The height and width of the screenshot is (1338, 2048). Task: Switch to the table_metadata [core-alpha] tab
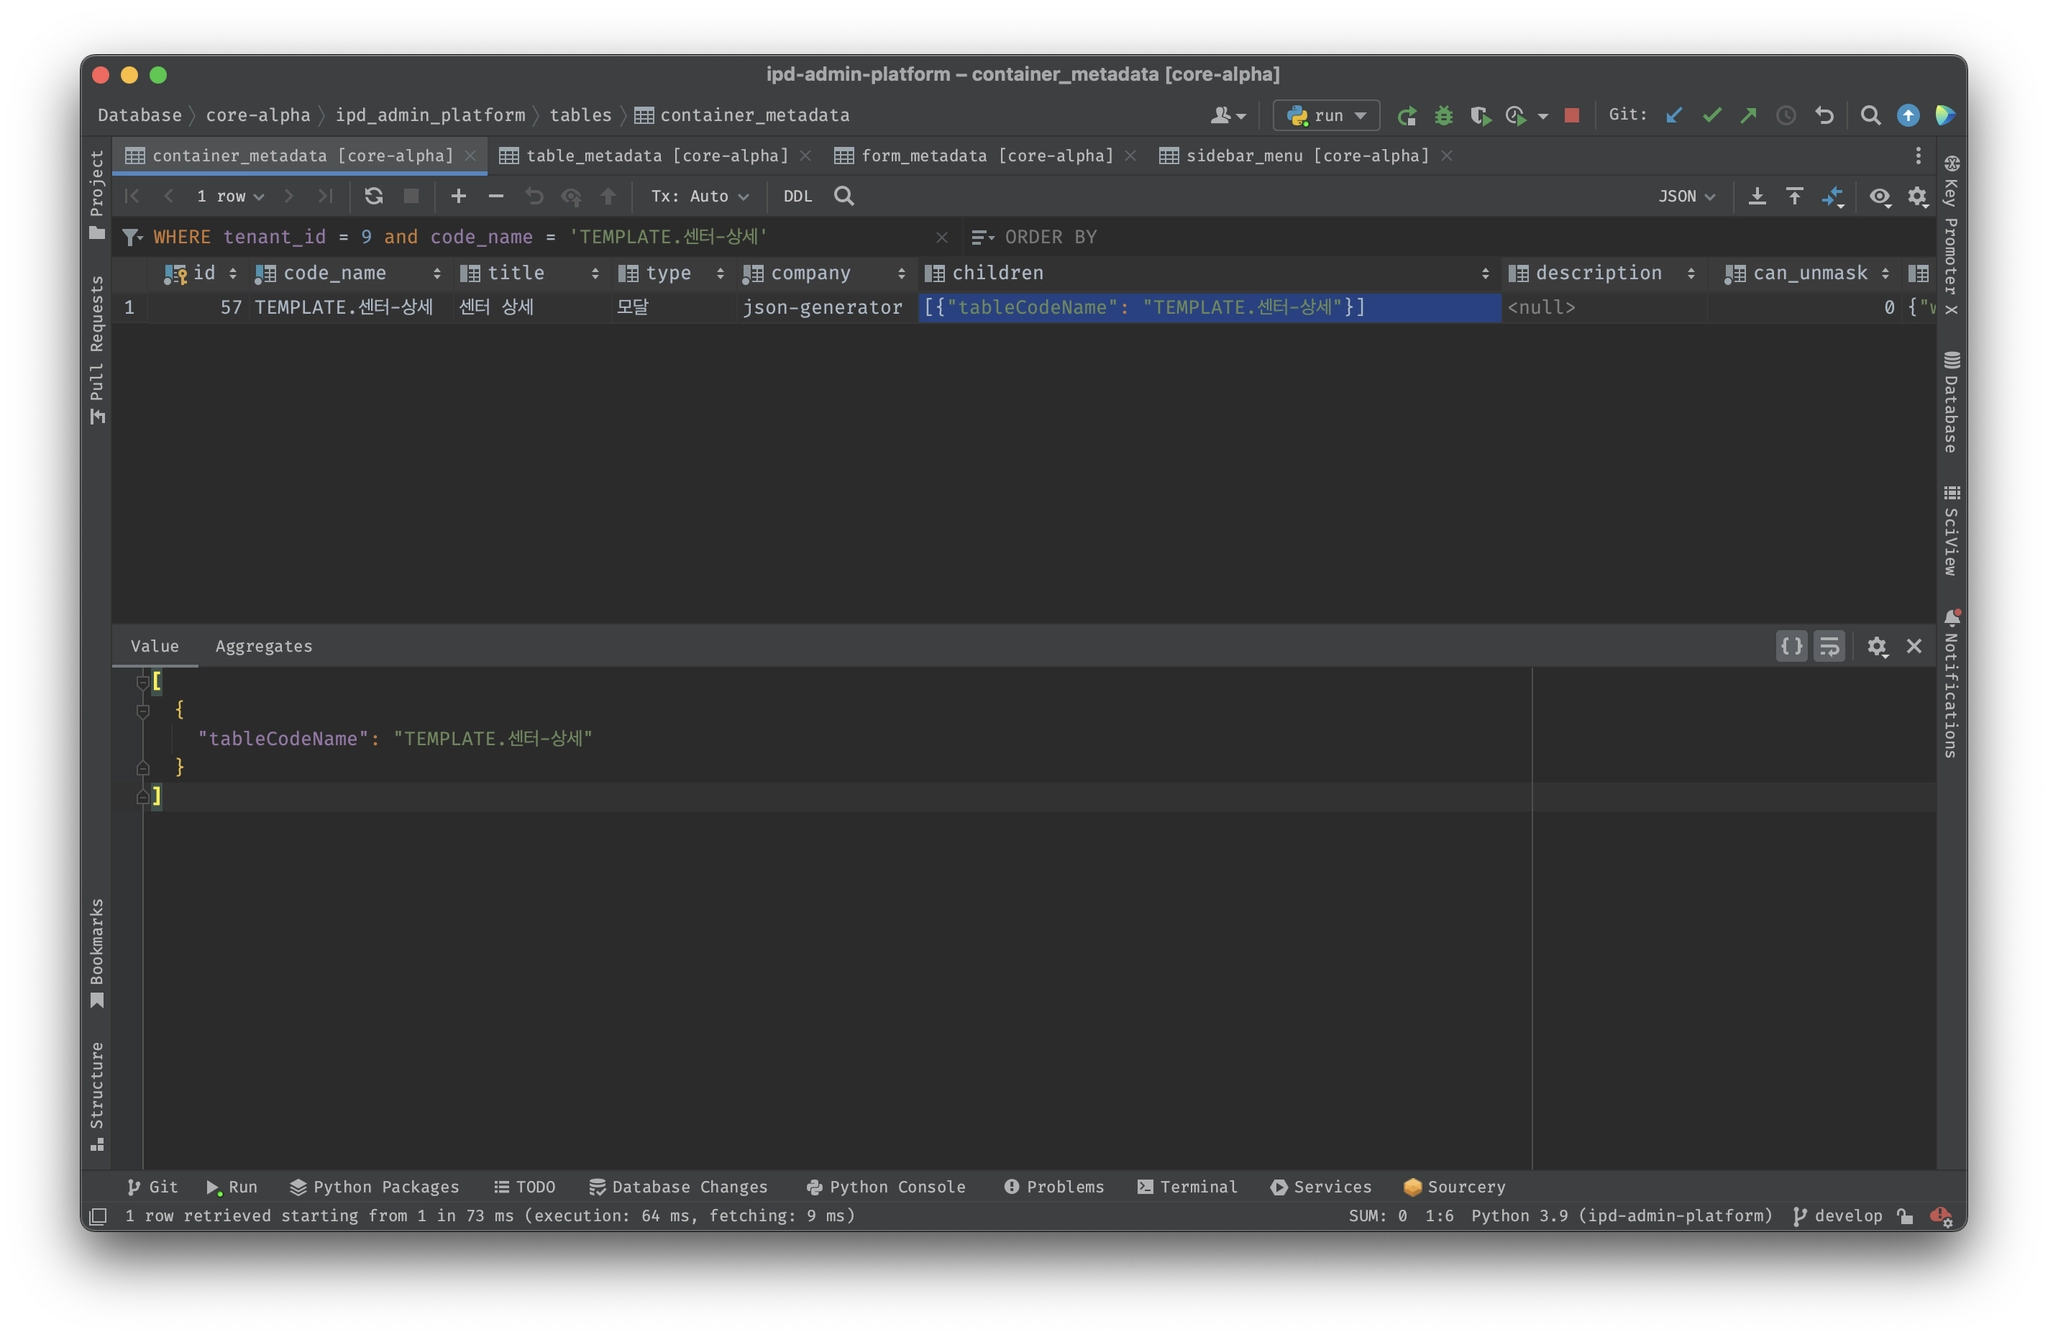(x=656, y=156)
